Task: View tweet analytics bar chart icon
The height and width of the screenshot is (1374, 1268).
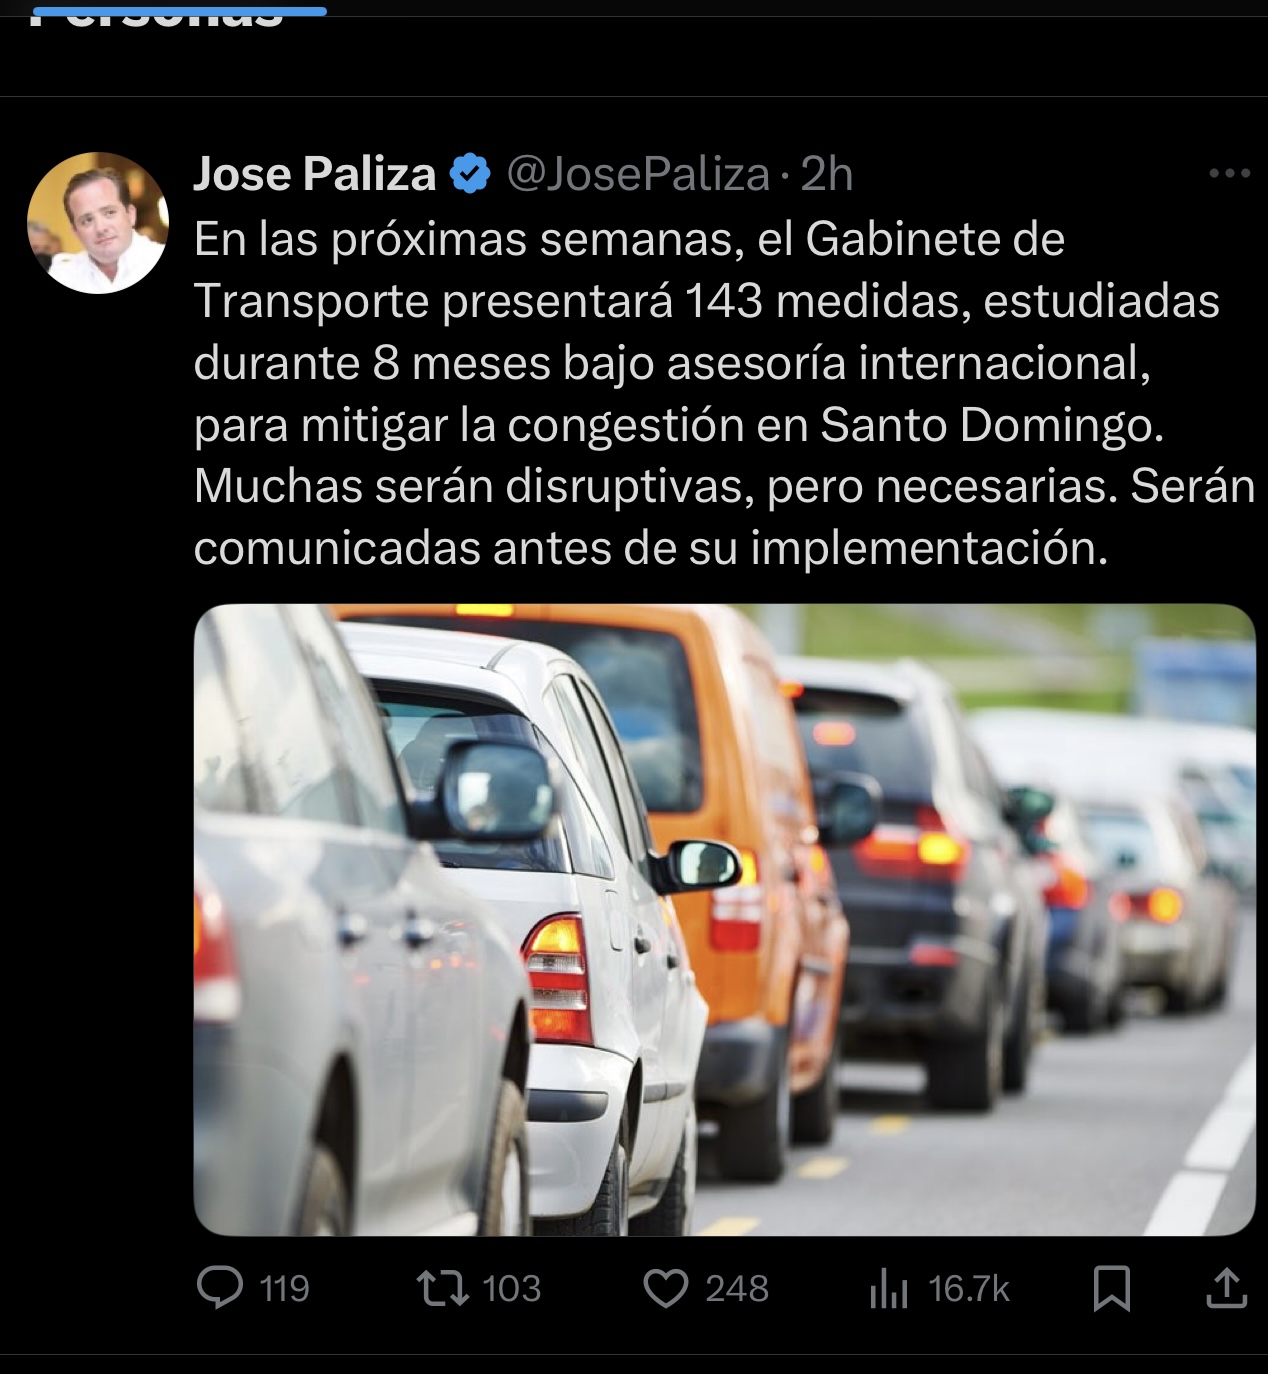Action: (x=888, y=1289)
